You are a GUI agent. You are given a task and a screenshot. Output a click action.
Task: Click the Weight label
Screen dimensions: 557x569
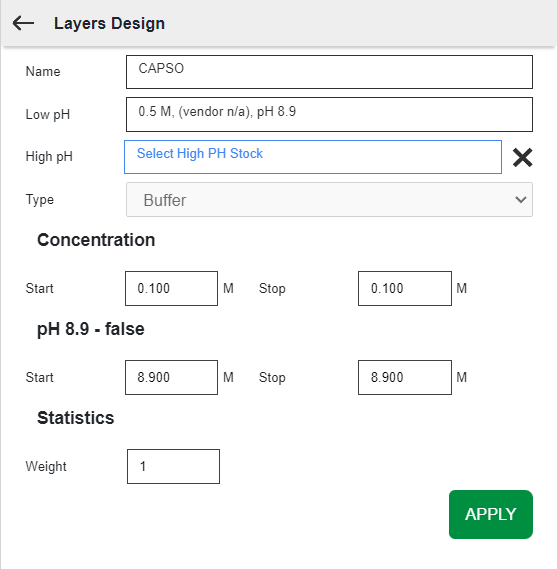point(46,466)
